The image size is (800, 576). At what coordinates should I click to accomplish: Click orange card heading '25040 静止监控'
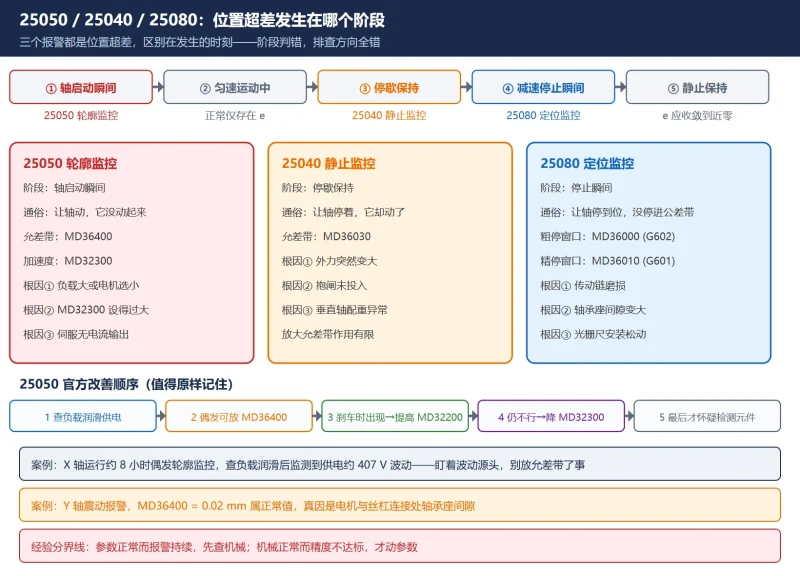coord(329,163)
